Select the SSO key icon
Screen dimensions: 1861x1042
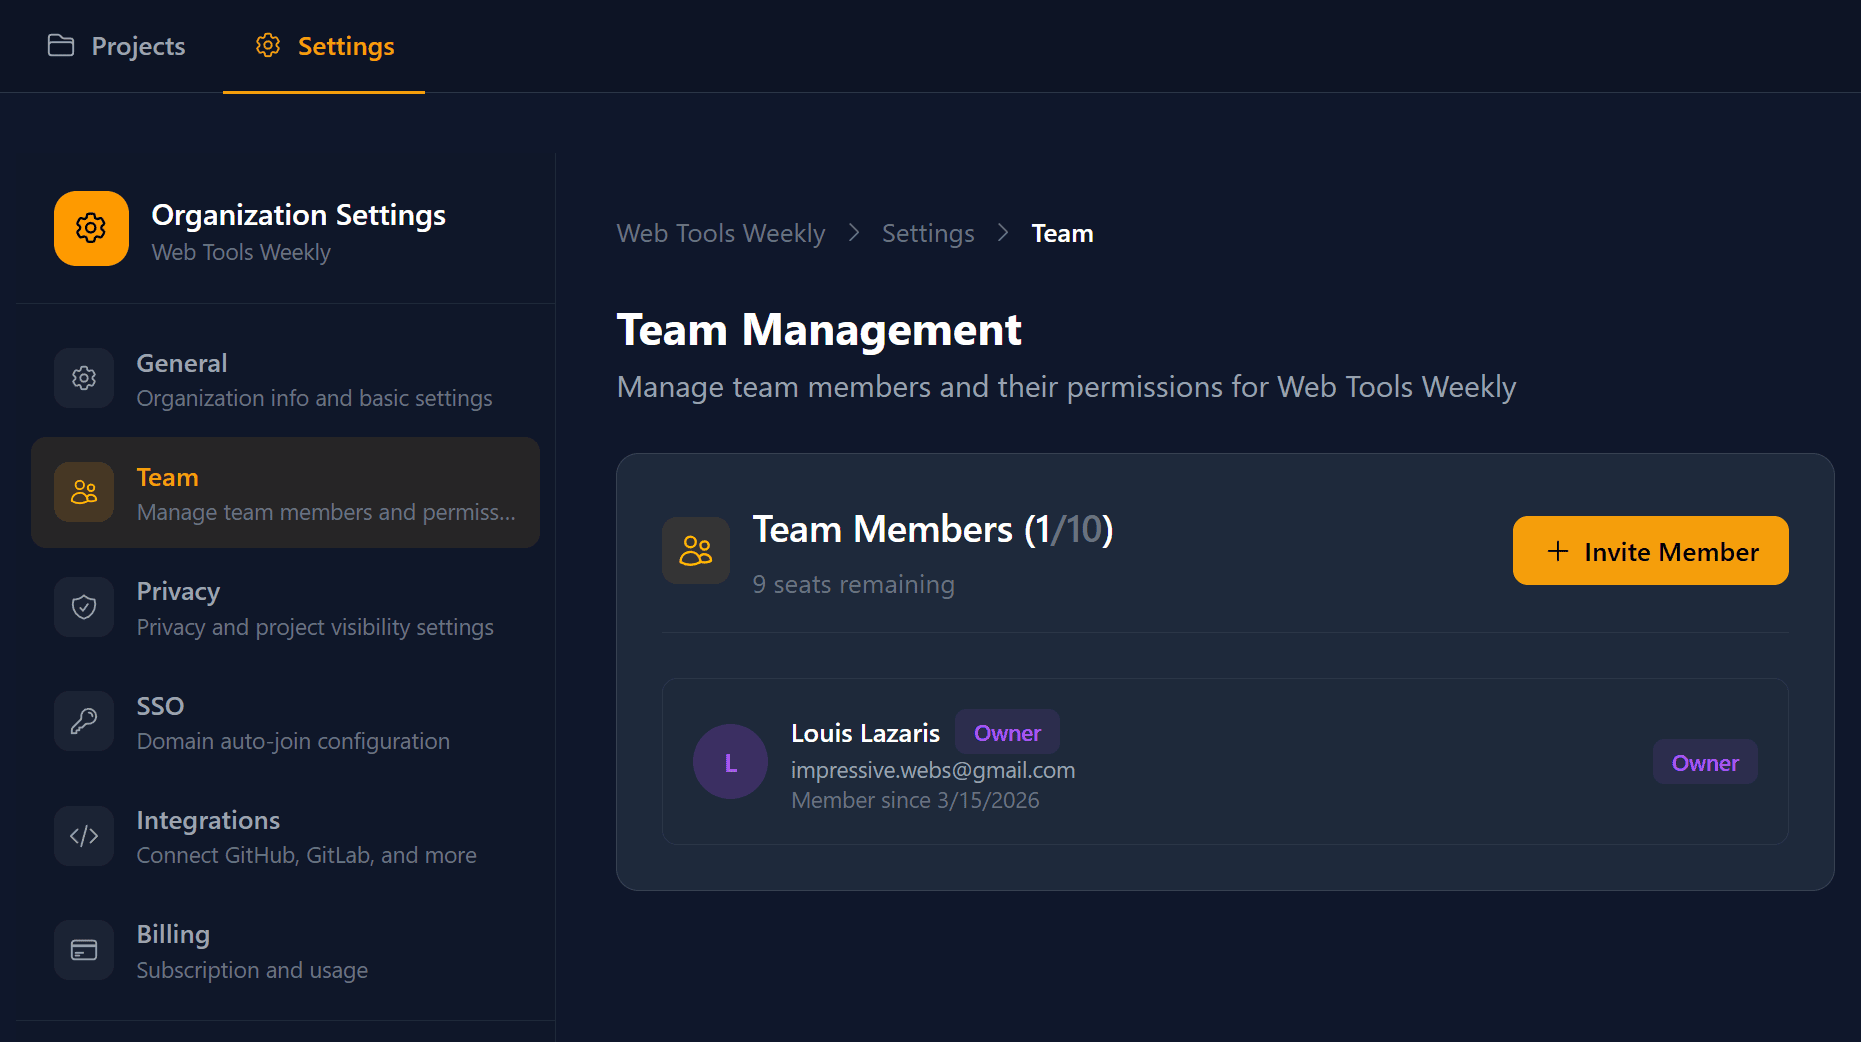point(83,720)
